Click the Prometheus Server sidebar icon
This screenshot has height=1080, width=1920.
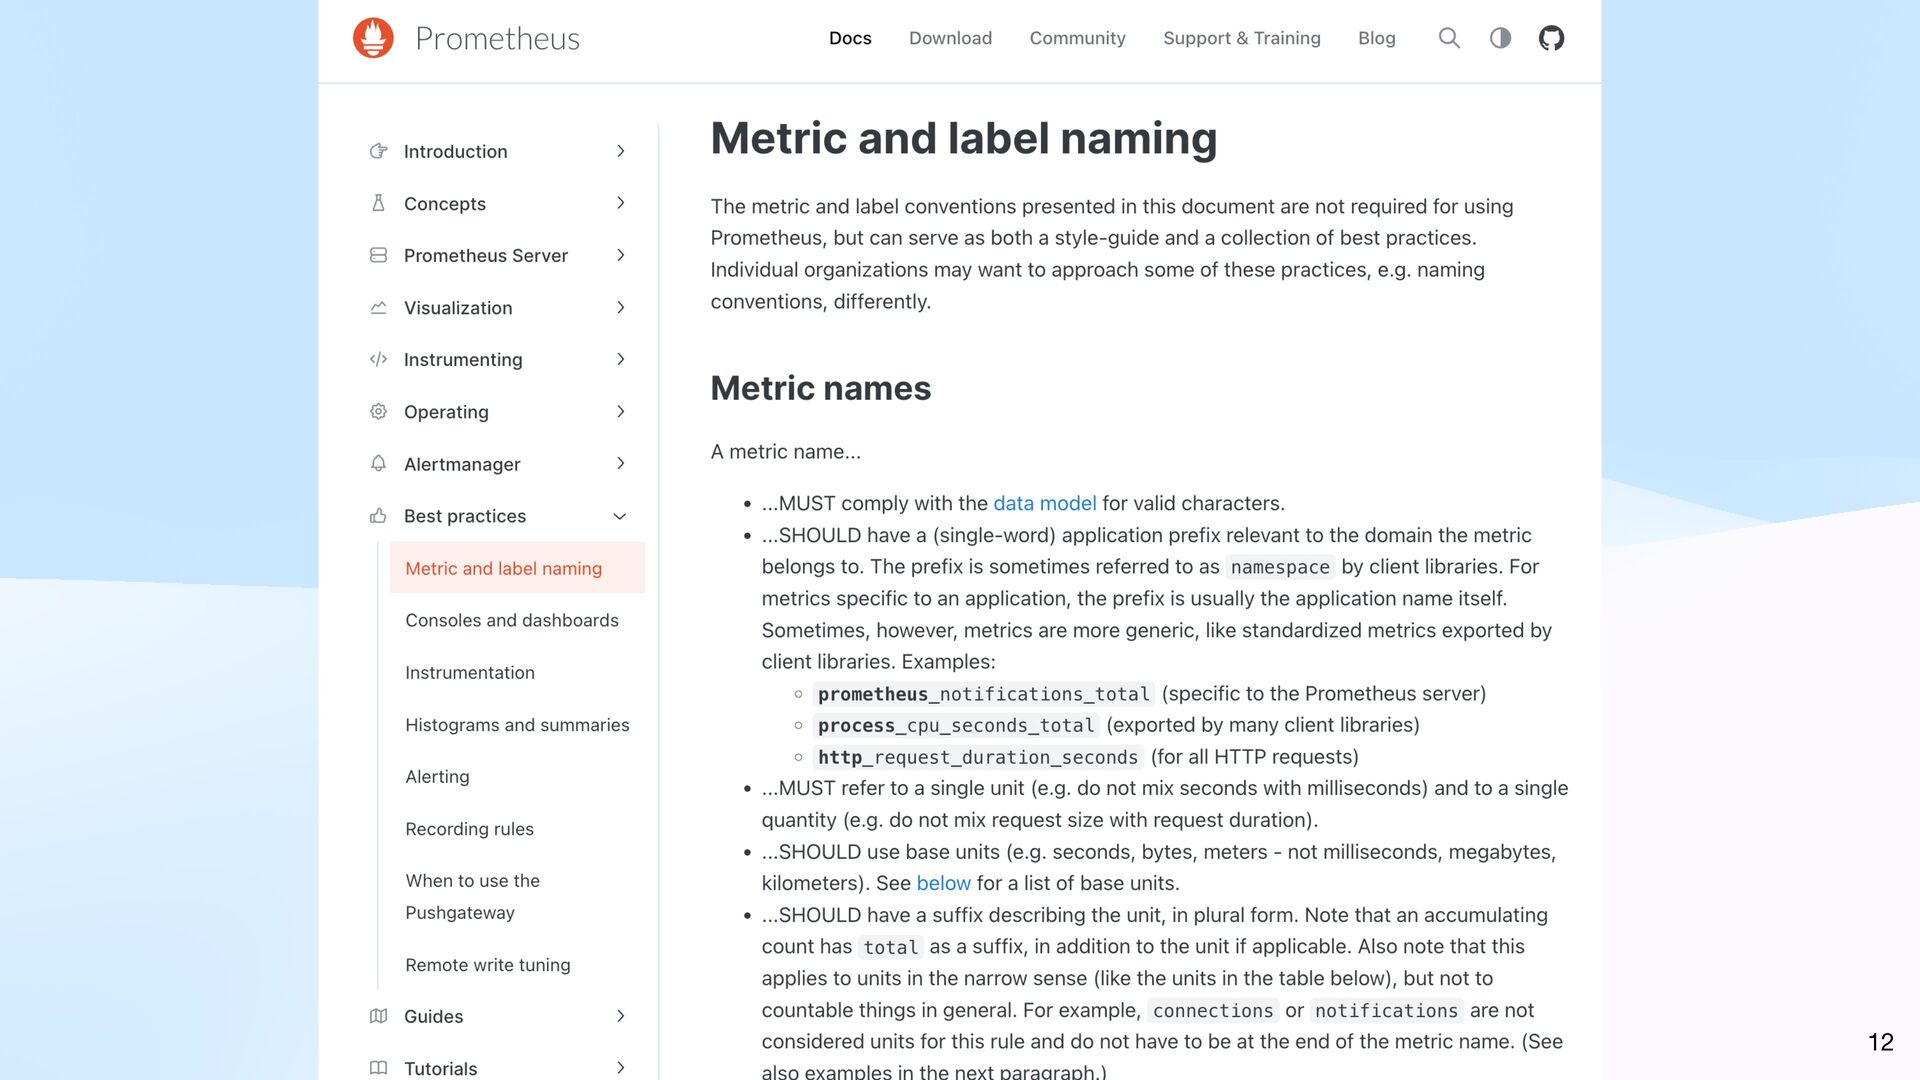coord(378,255)
